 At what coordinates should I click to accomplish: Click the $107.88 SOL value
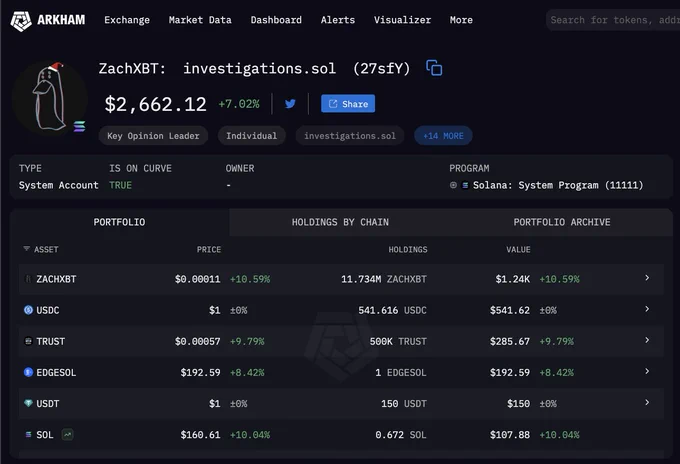tap(510, 435)
